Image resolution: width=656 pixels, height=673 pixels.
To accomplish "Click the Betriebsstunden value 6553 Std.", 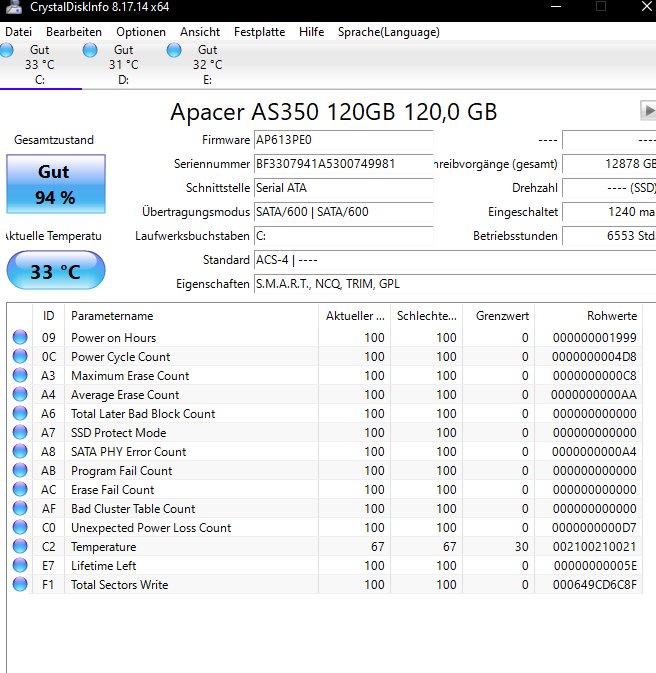I will (609, 236).
